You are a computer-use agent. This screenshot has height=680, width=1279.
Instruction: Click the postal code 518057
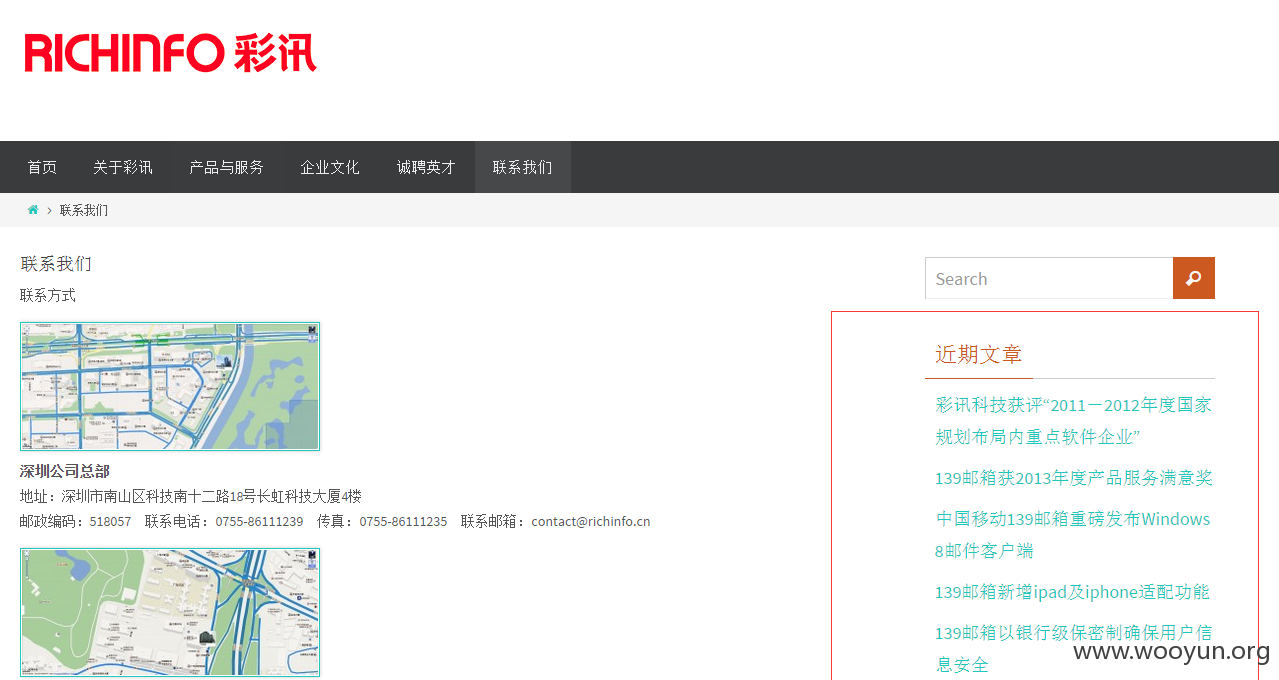click(x=110, y=521)
